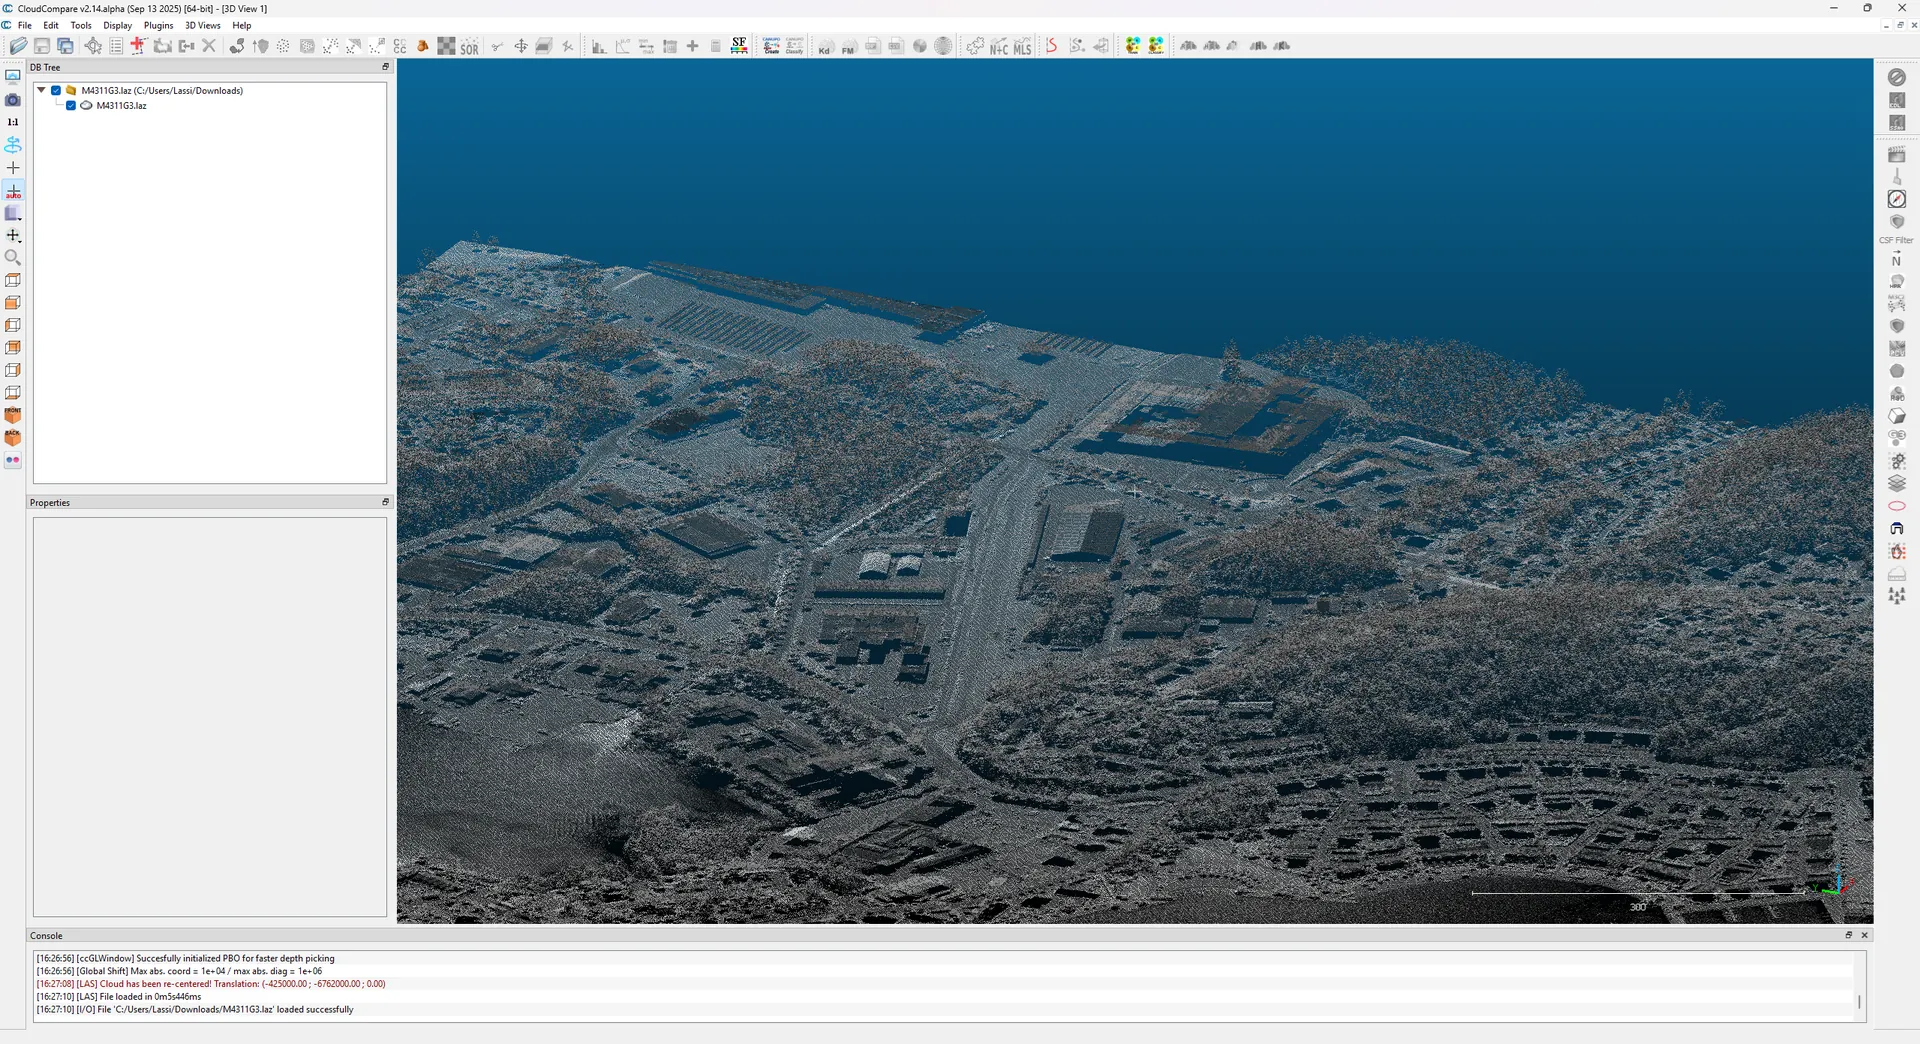The height and width of the screenshot is (1044, 1920).
Task: Float the Console panel
Action: [x=1849, y=935]
